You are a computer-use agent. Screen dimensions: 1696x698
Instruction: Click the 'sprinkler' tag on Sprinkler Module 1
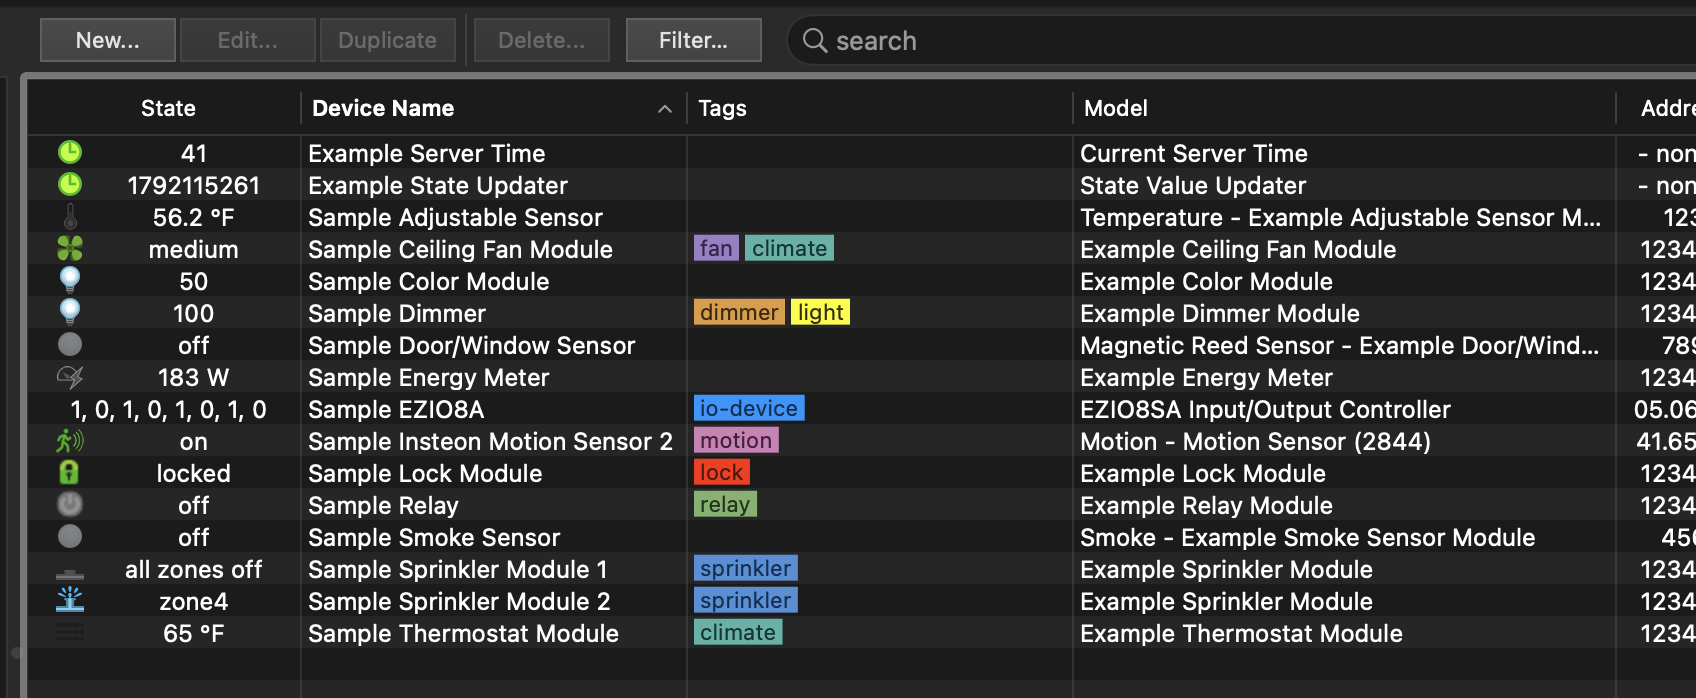coord(746,568)
